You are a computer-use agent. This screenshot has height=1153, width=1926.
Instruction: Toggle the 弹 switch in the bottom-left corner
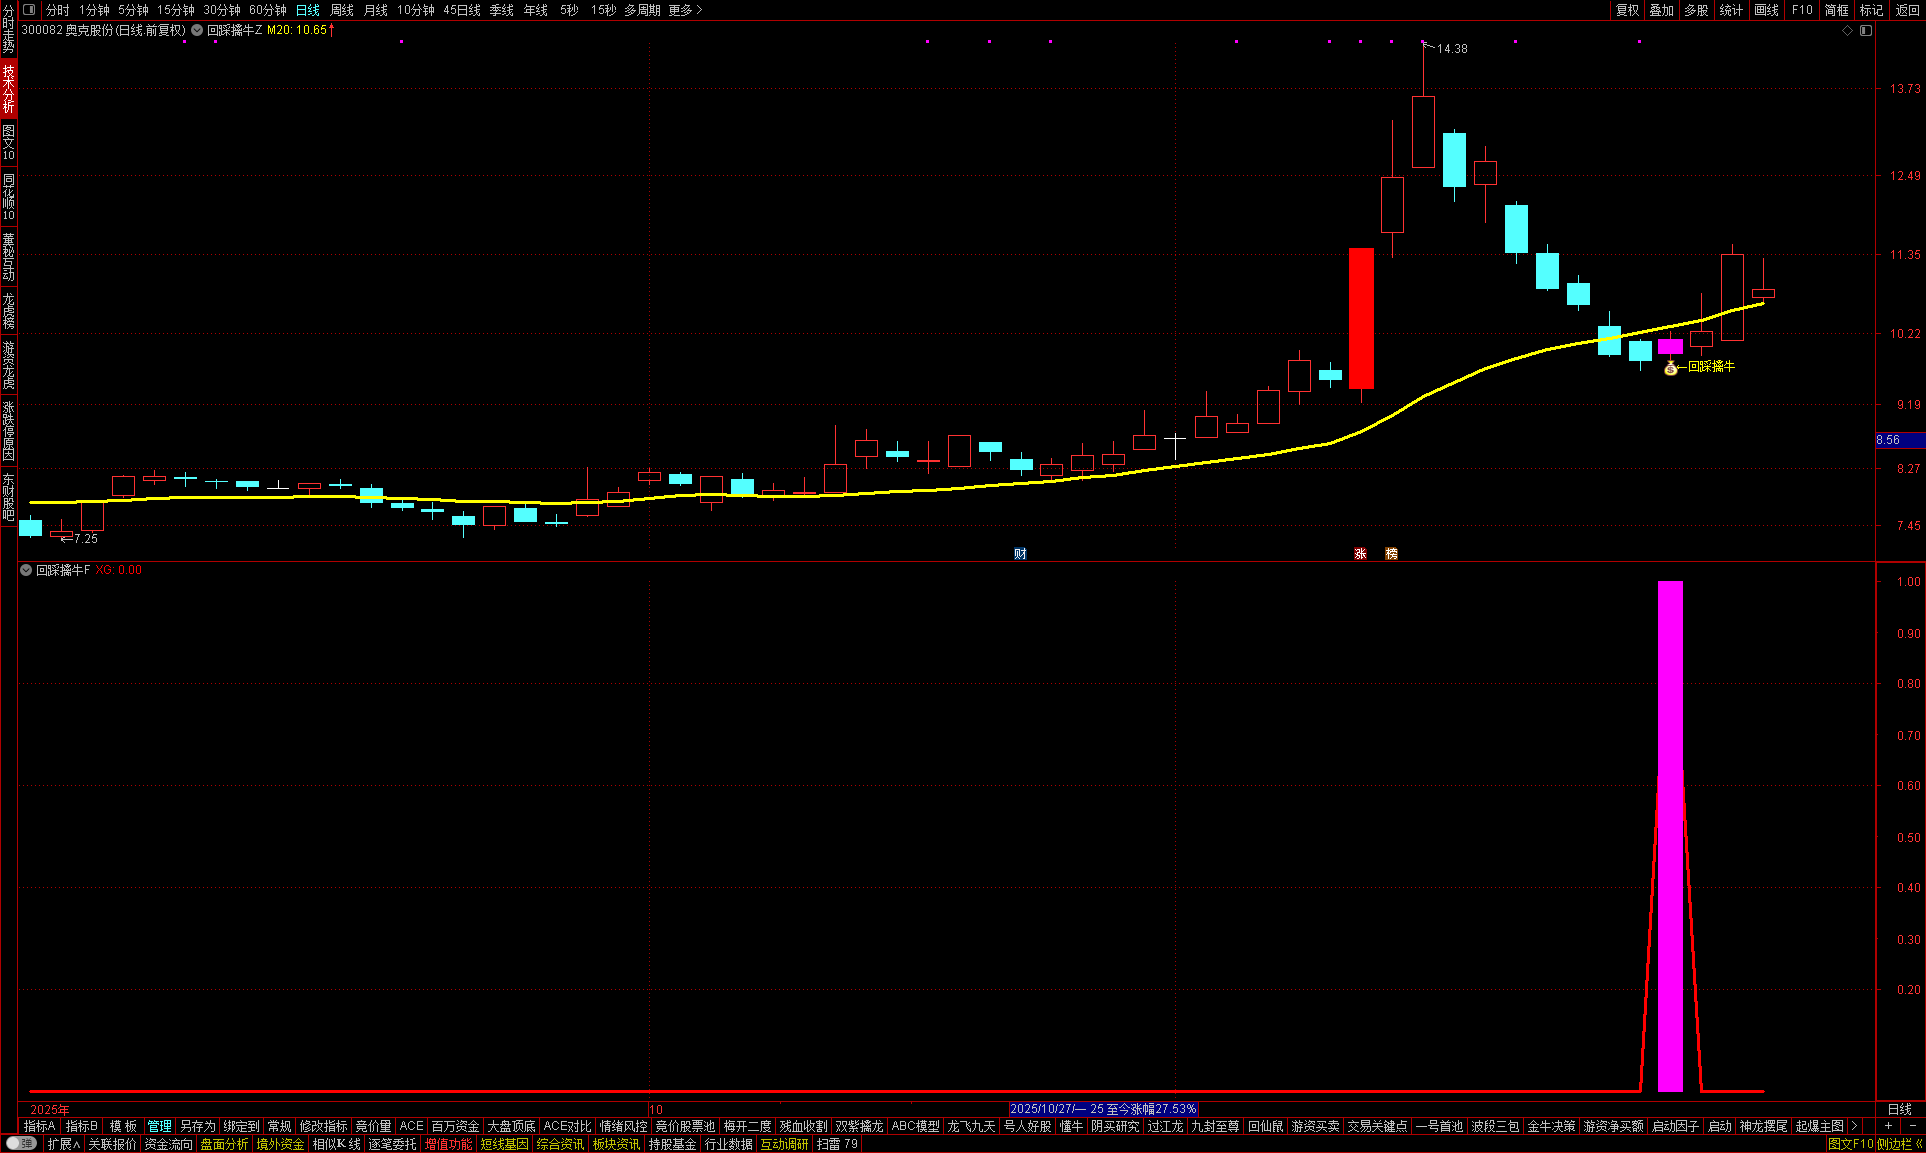[20, 1143]
